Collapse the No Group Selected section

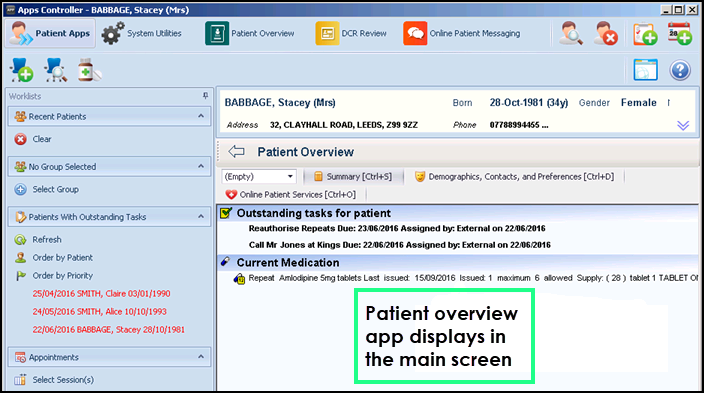pos(201,167)
